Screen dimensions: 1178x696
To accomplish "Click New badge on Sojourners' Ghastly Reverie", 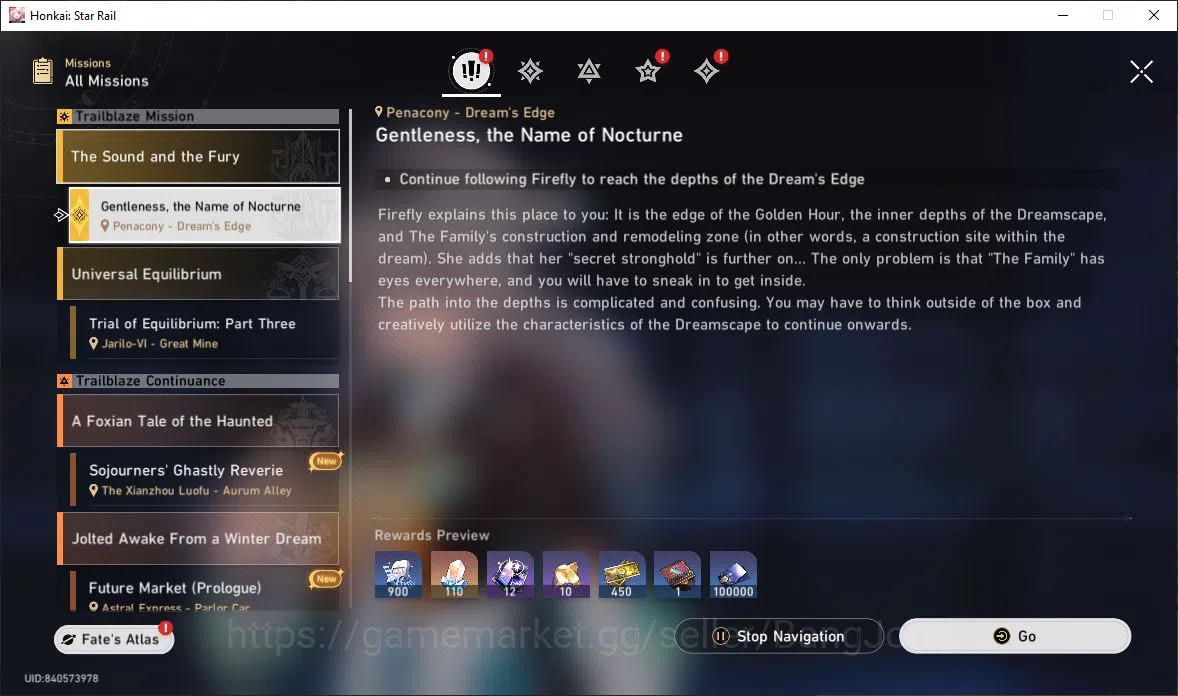I will click(x=326, y=461).
